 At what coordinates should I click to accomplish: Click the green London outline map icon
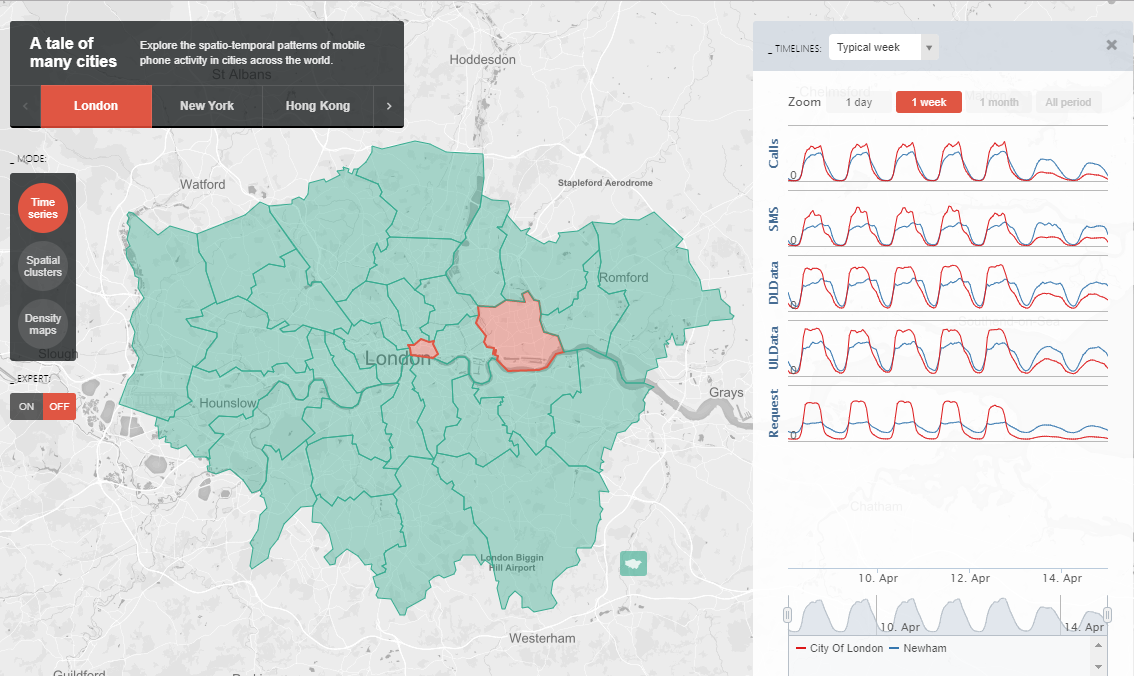click(634, 563)
